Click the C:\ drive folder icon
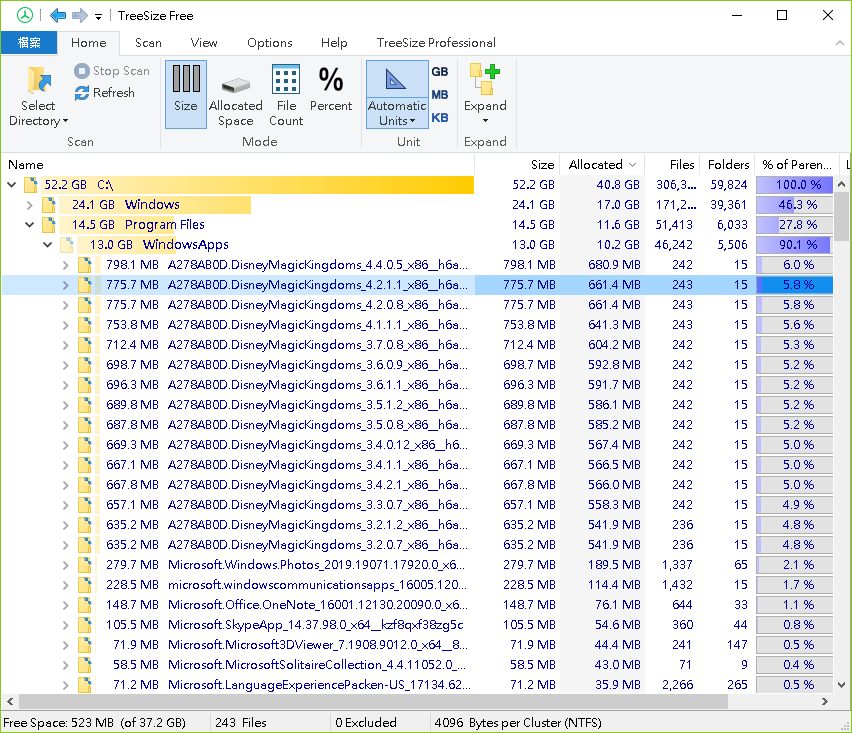Image resolution: width=852 pixels, height=733 pixels. click(31, 185)
